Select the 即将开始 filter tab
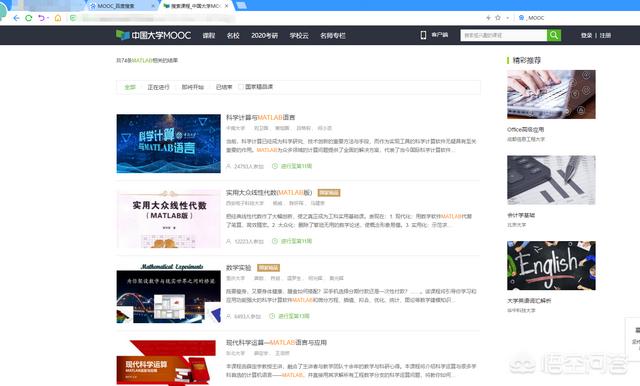The width and height of the screenshot is (640, 386). (193, 87)
